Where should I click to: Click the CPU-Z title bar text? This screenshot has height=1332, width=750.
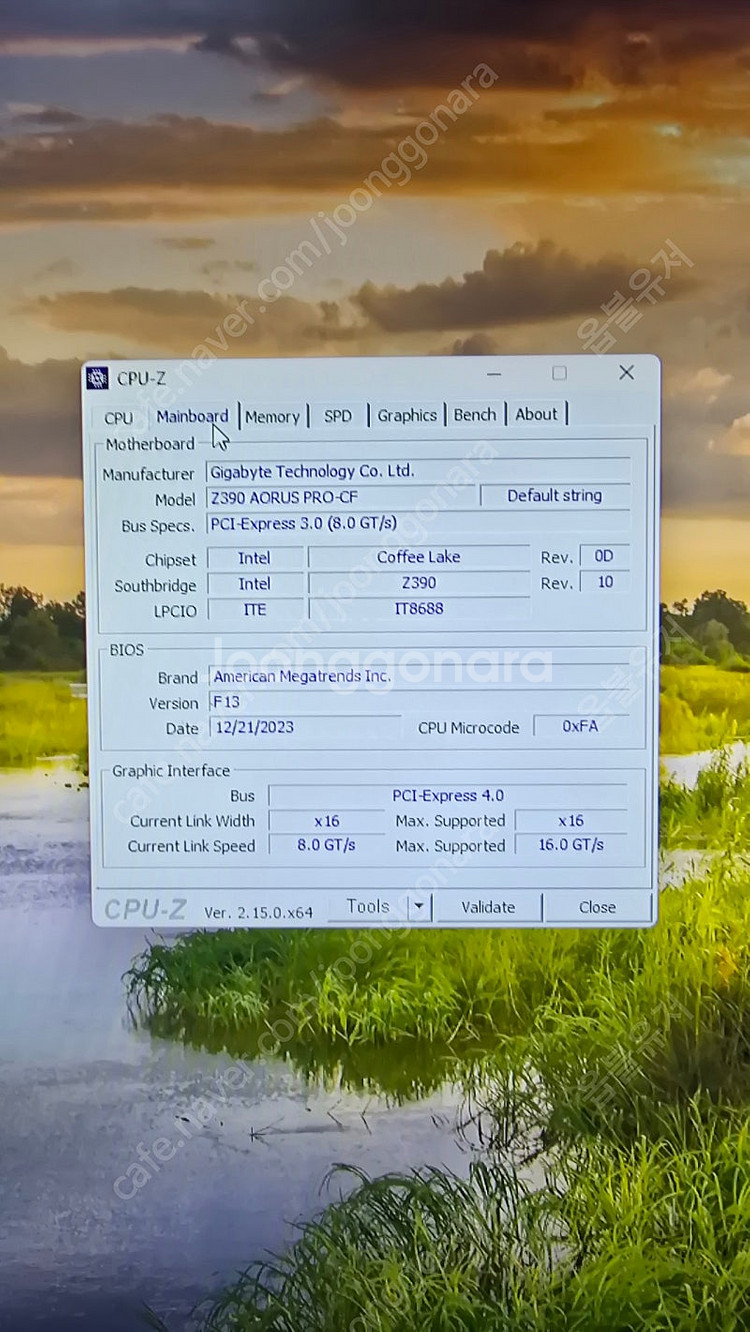point(141,378)
